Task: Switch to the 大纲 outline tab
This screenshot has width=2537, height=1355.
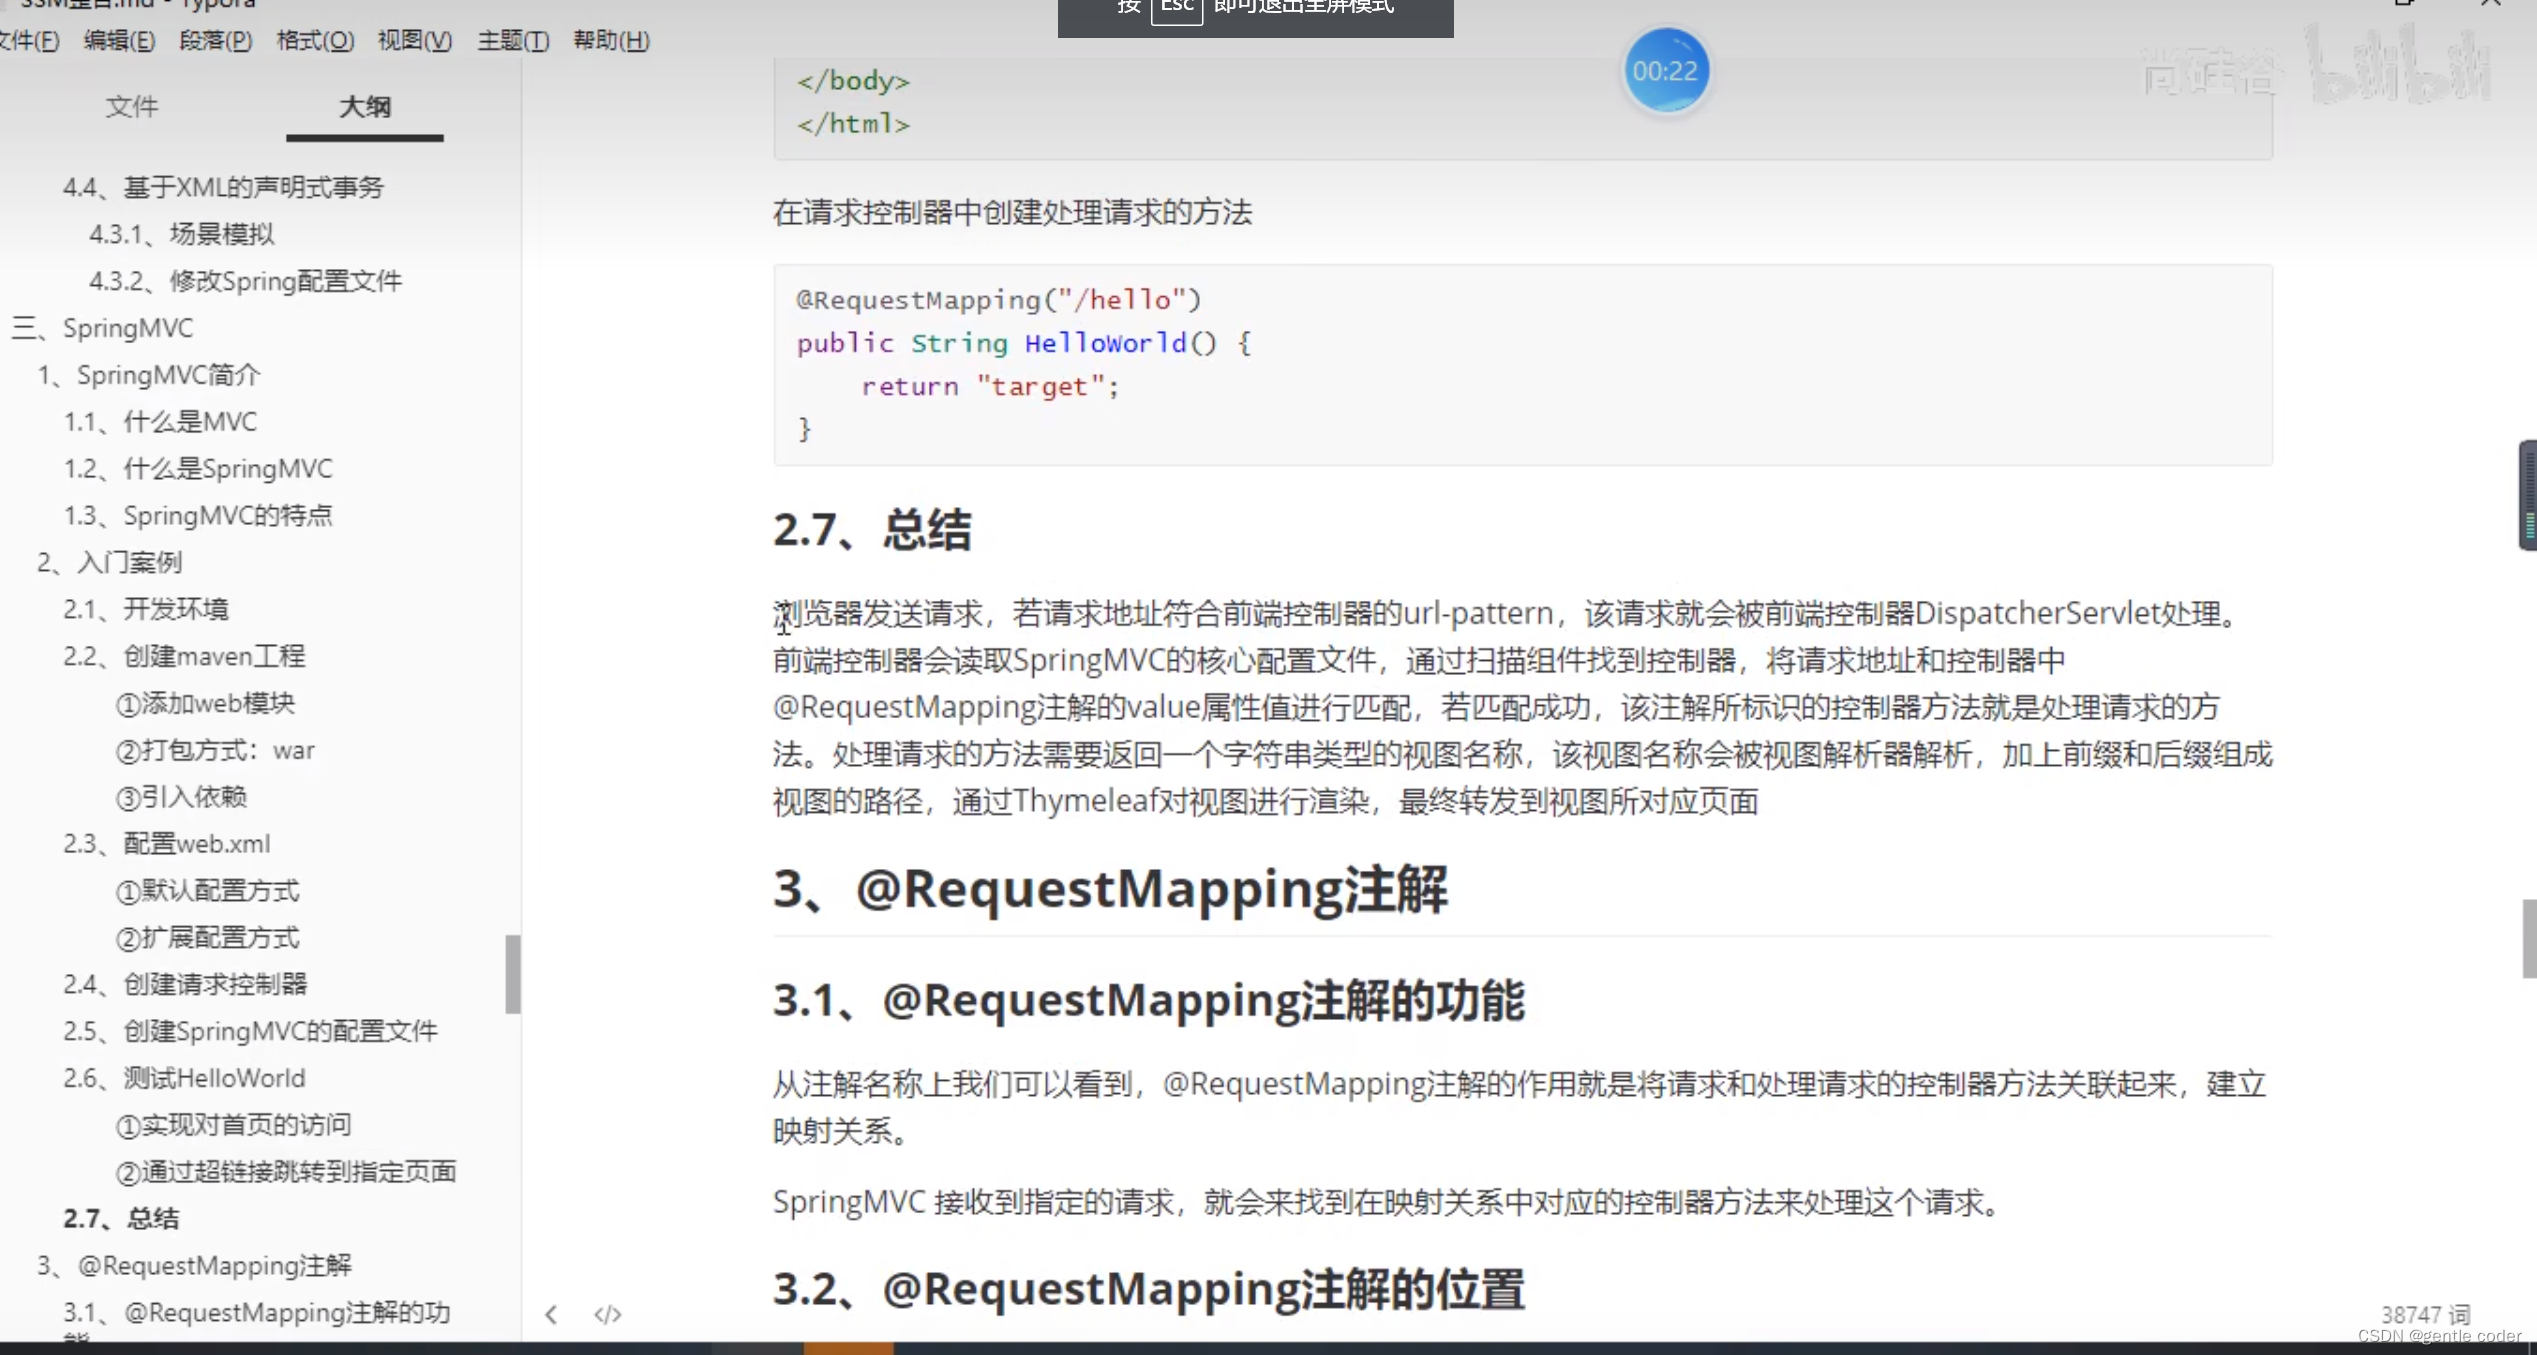Action: point(364,107)
